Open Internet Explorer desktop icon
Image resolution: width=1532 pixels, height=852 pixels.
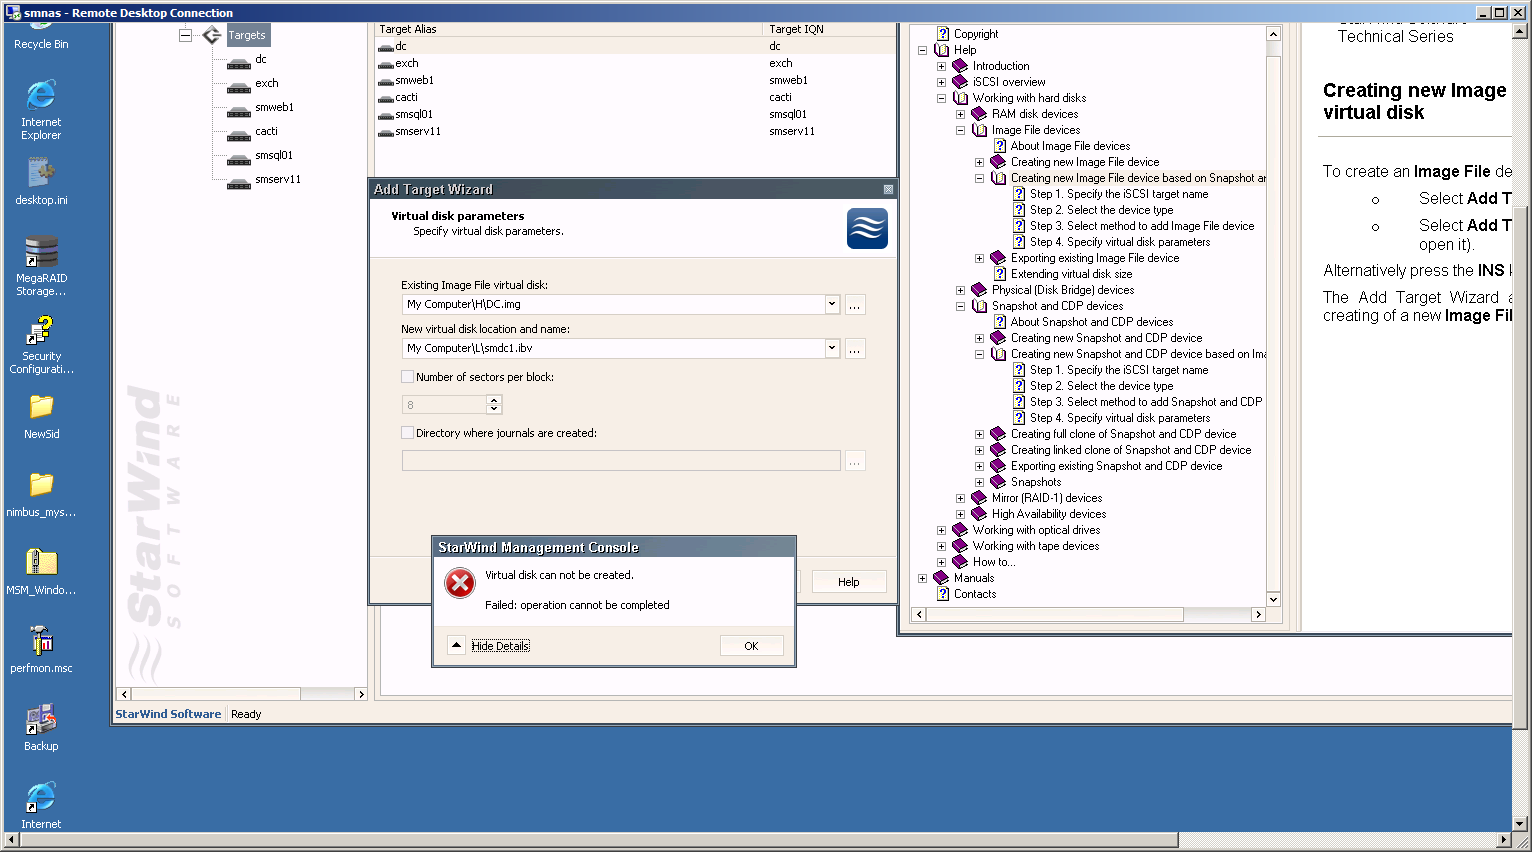(x=41, y=110)
